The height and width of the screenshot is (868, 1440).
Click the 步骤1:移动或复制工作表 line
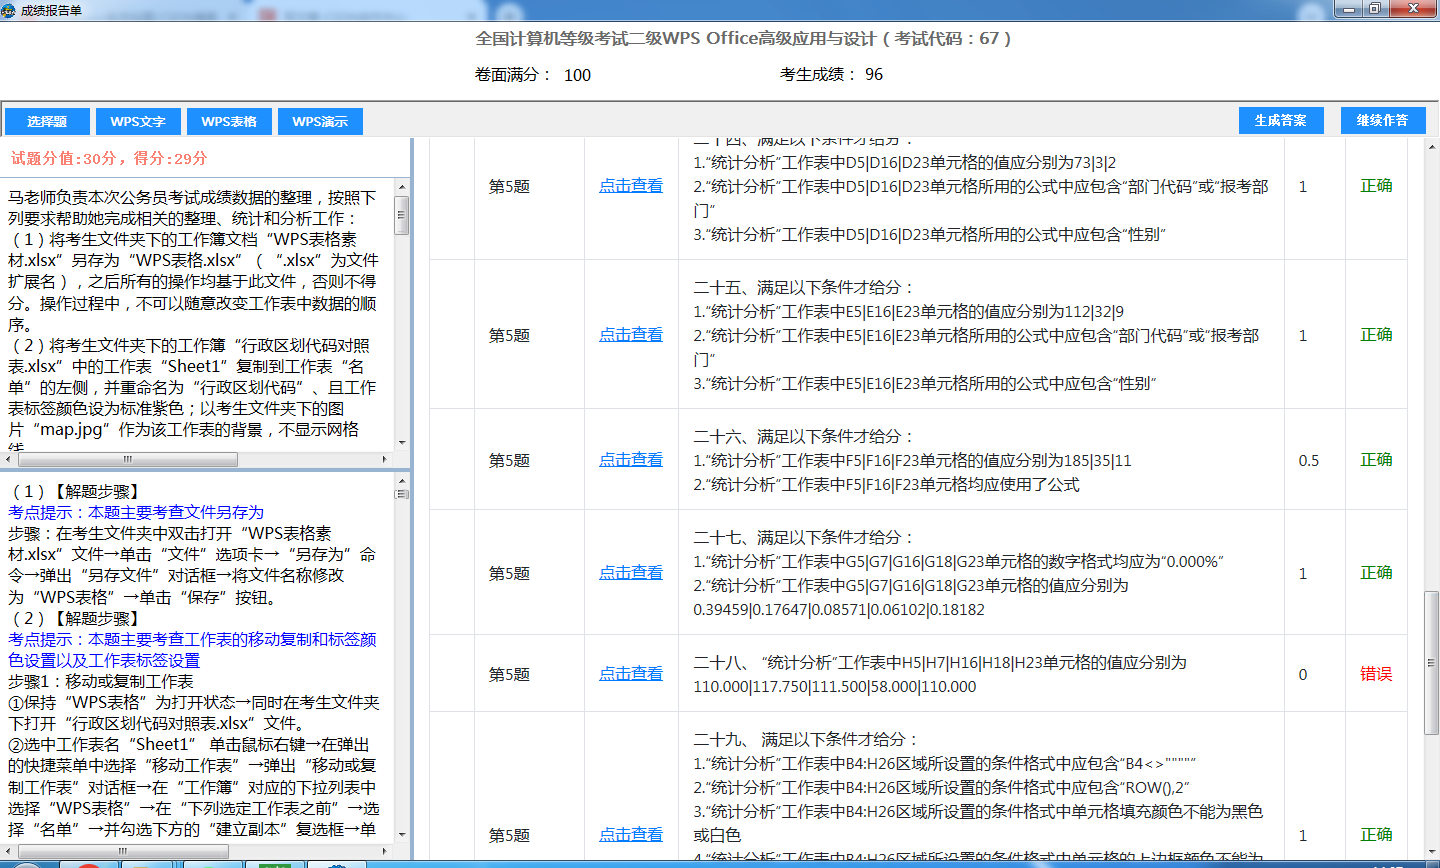point(101,681)
